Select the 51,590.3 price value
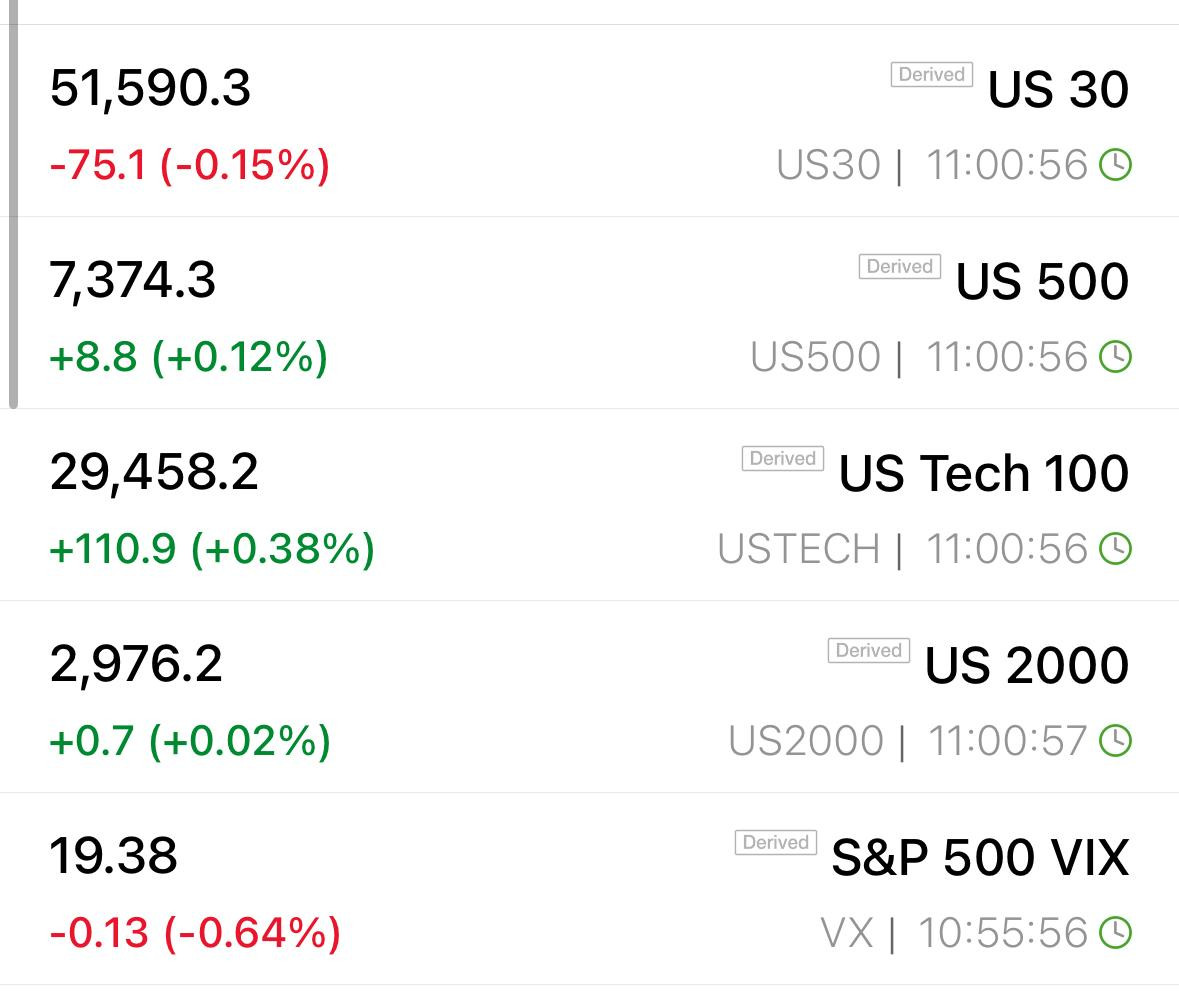Image resolution: width=1179 pixels, height=997 pixels. pos(150,89)
